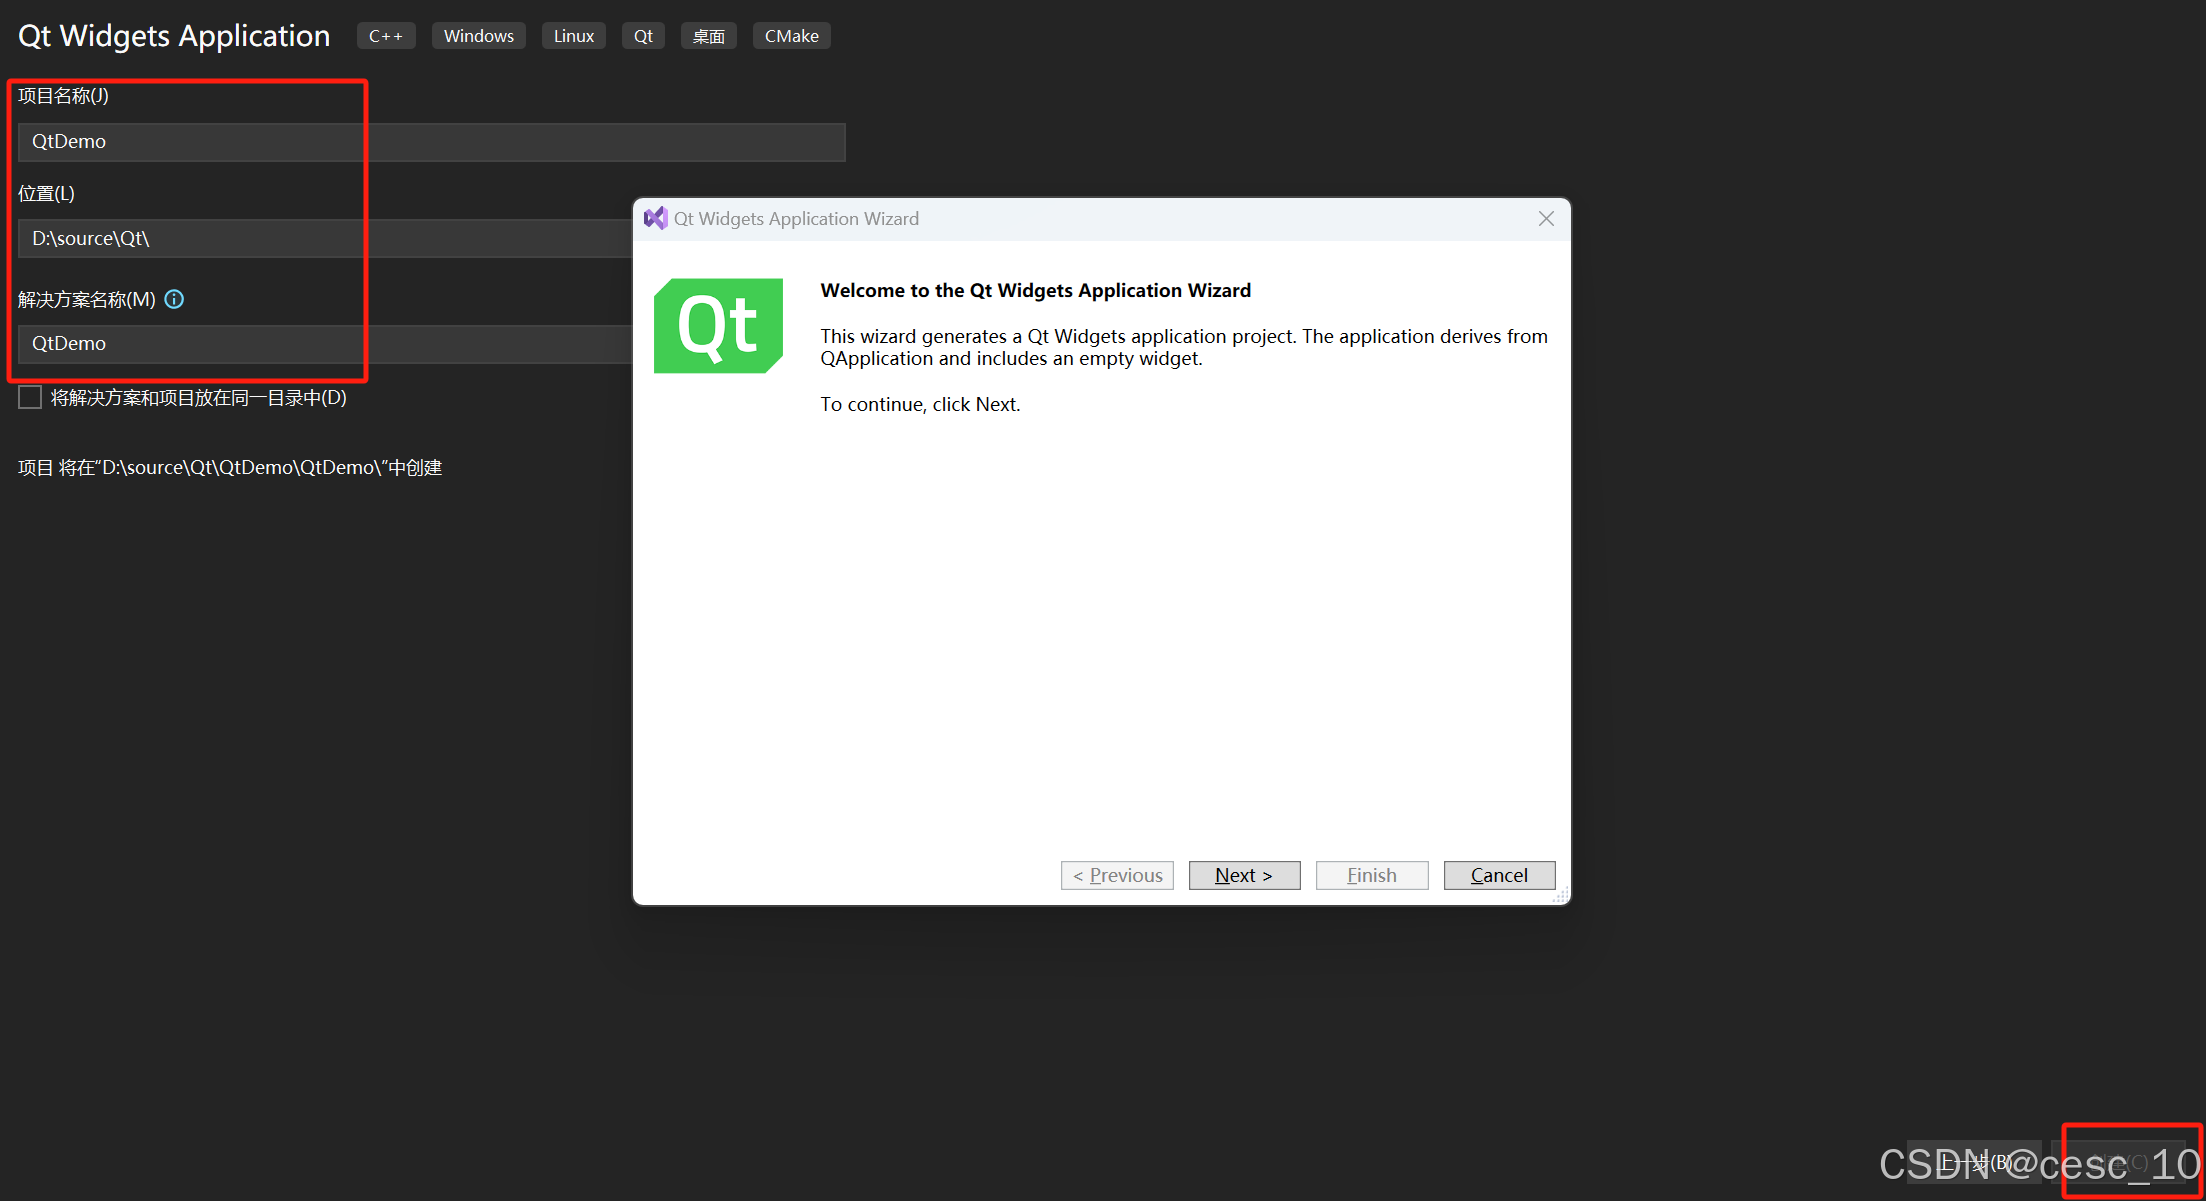
Task: Click the Linux tag
Action: coord(573,36)
